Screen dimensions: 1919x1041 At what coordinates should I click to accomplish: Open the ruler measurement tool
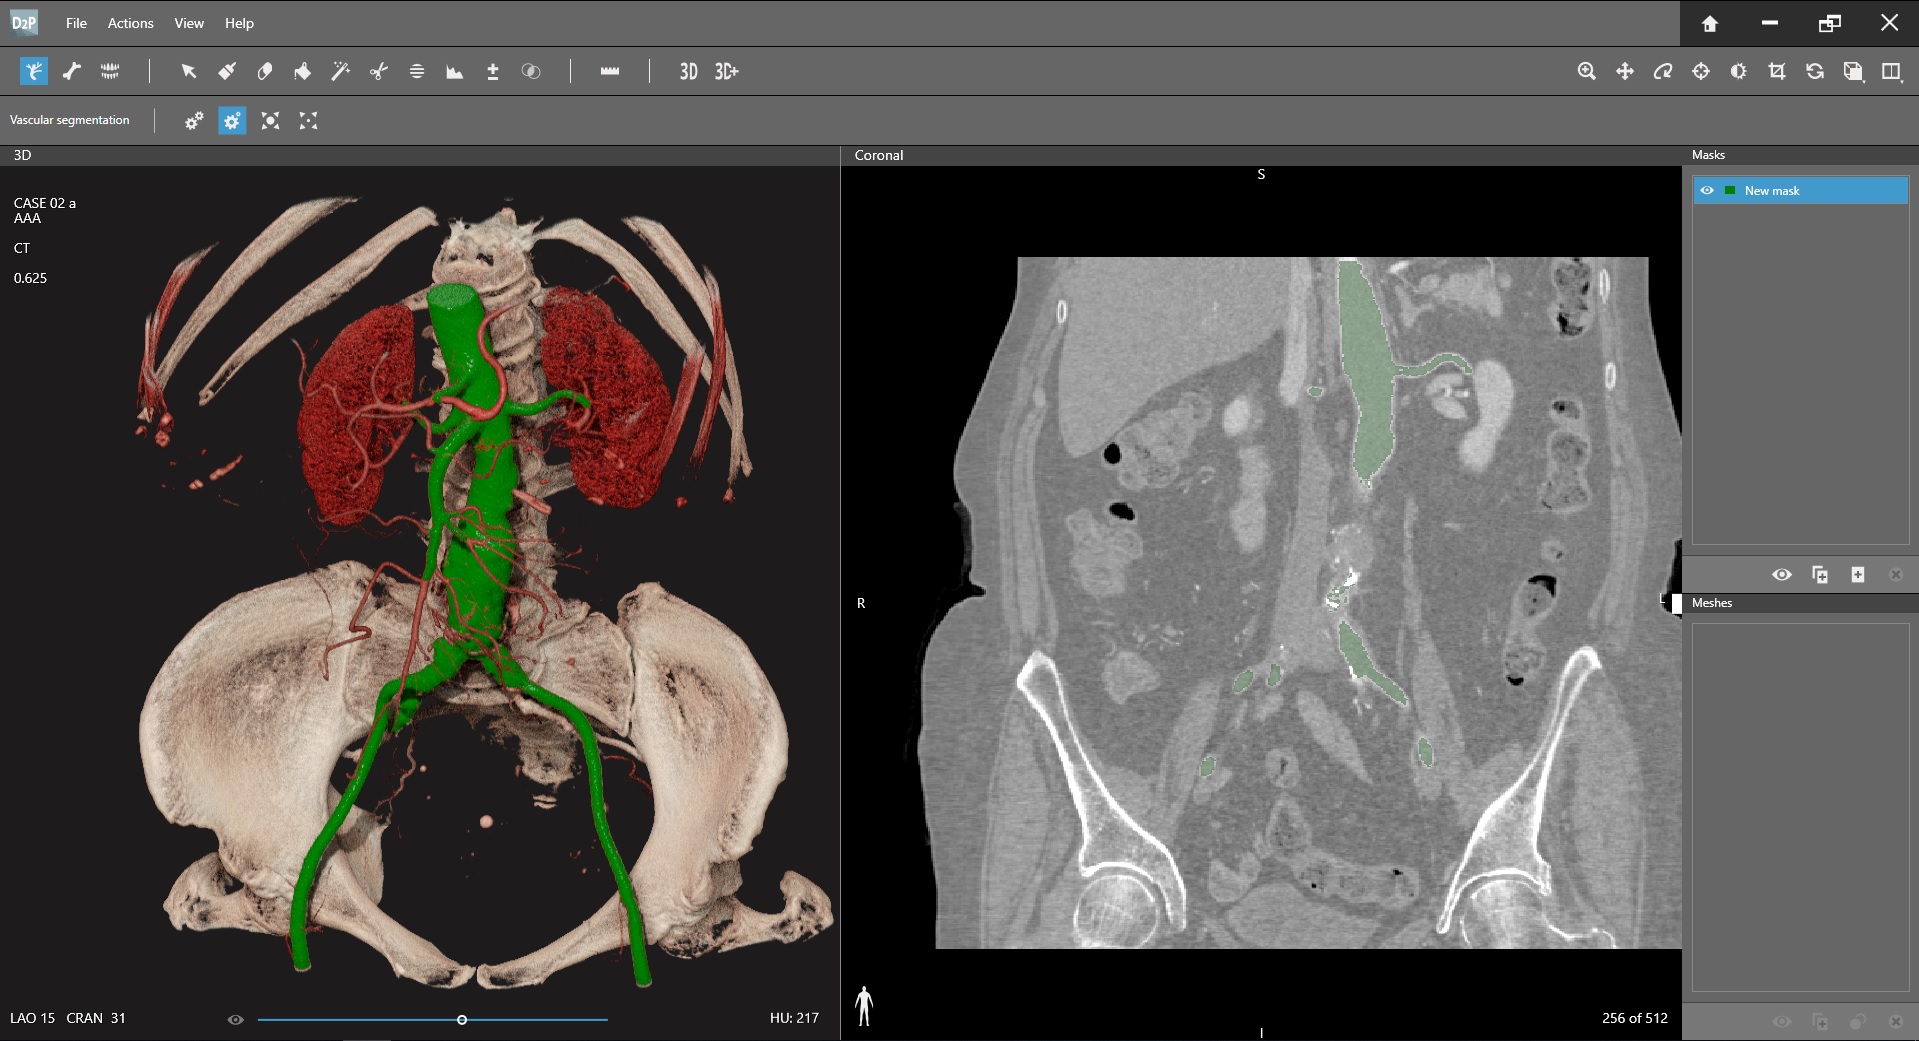[x=610, y=71]
